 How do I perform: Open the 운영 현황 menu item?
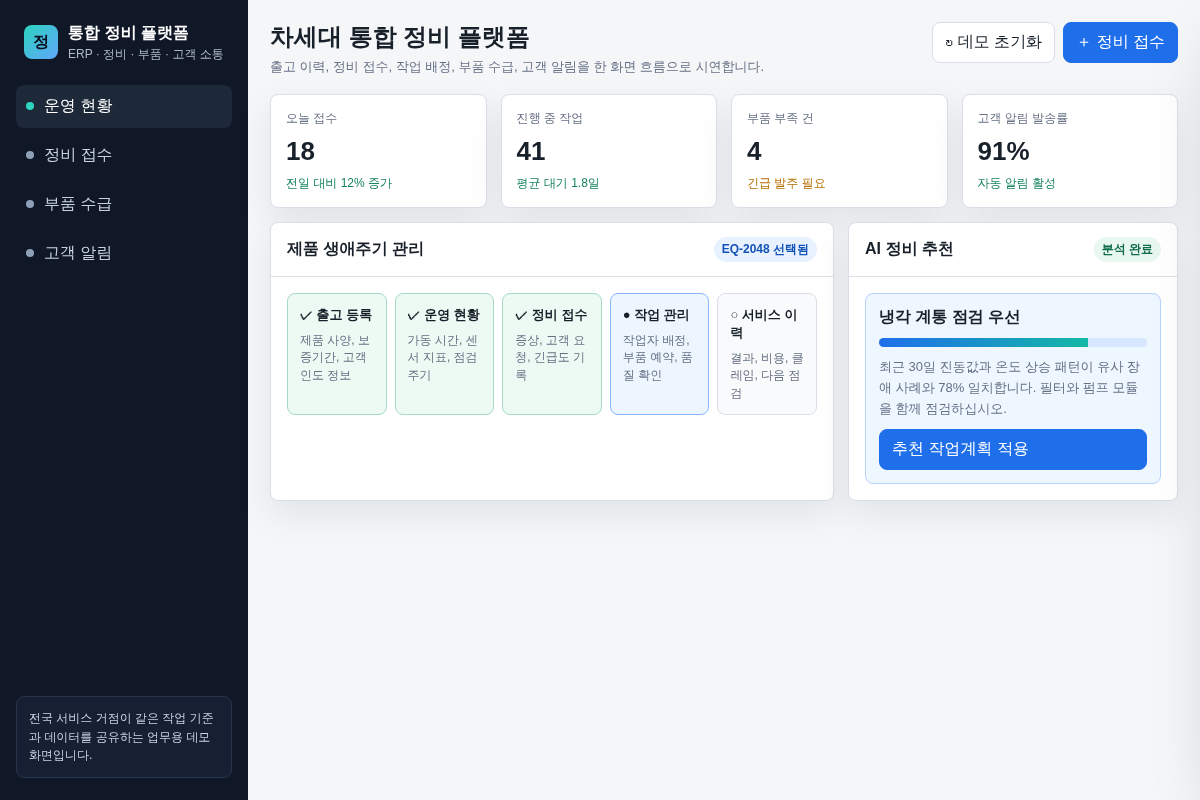click(124, 106)
